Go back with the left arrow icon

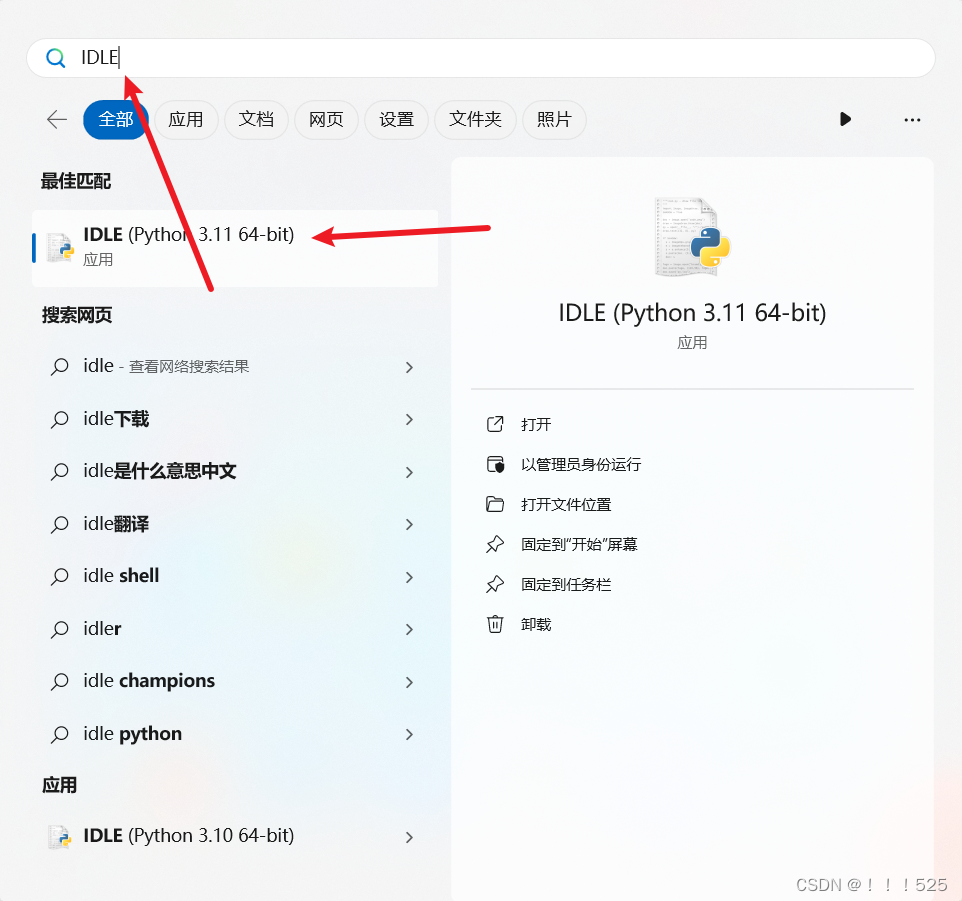(x=56, y=120)
